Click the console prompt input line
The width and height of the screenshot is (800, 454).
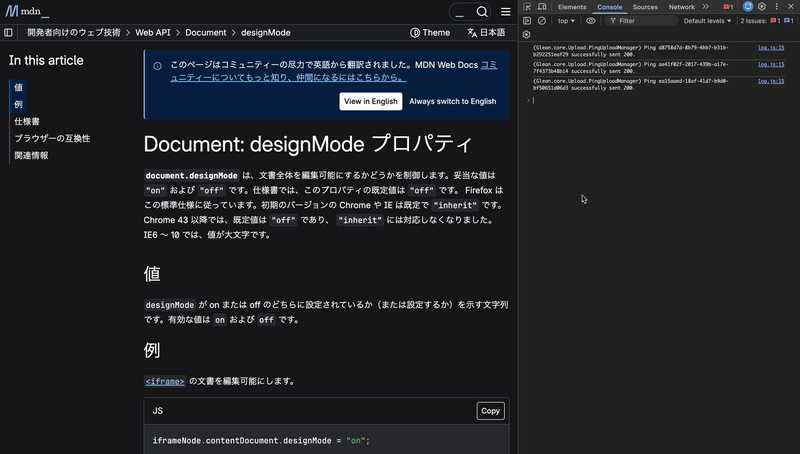point(661,100)
